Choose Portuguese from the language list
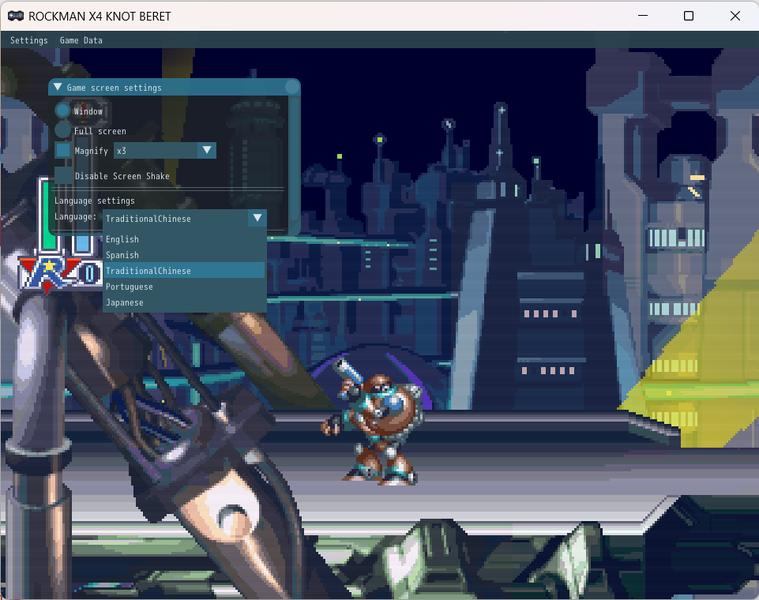 (x=184, y=286)
